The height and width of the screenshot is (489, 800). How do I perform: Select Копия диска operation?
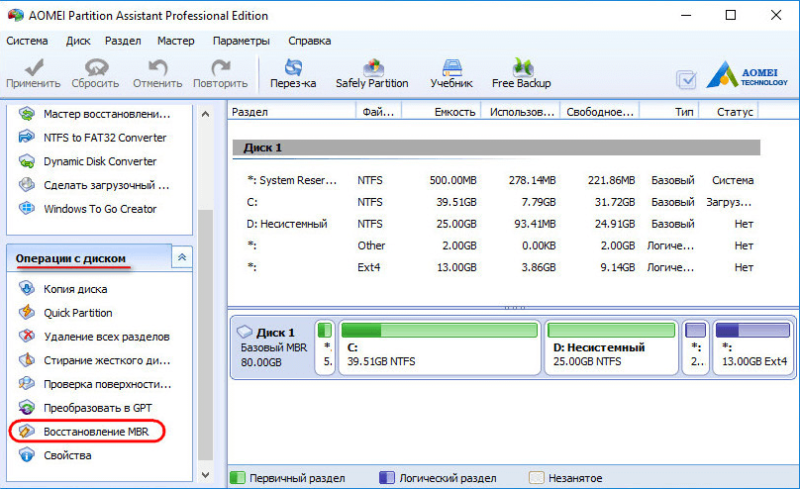click(x=63, y=289)
